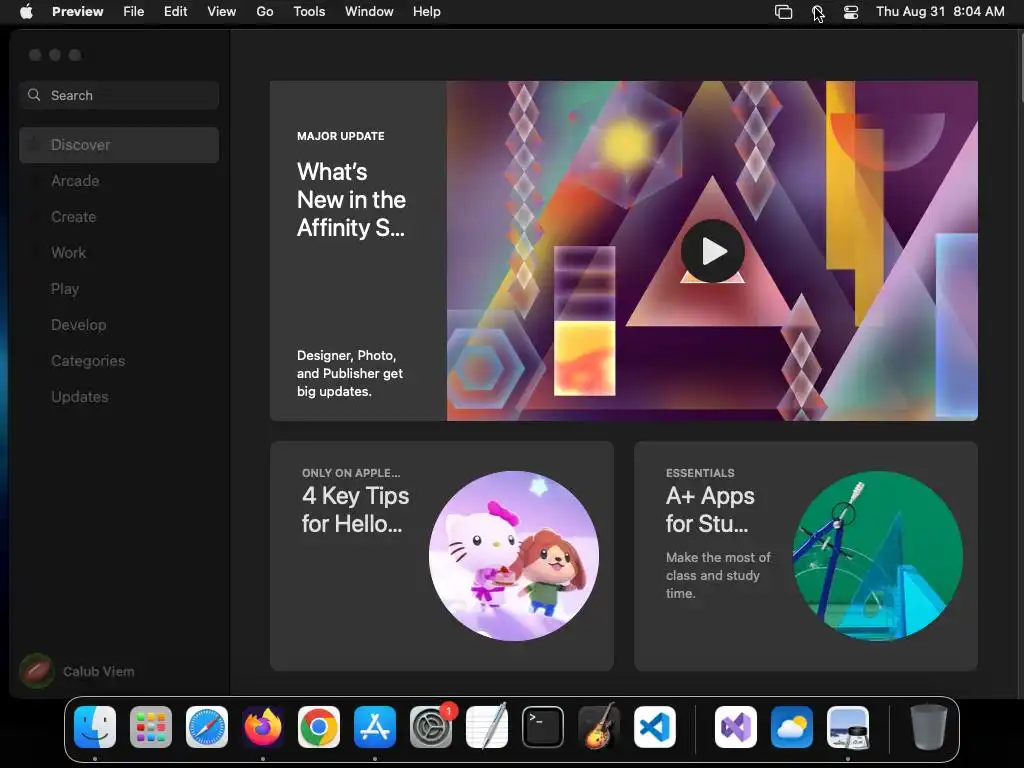Go to the Play section

[119, 289]
